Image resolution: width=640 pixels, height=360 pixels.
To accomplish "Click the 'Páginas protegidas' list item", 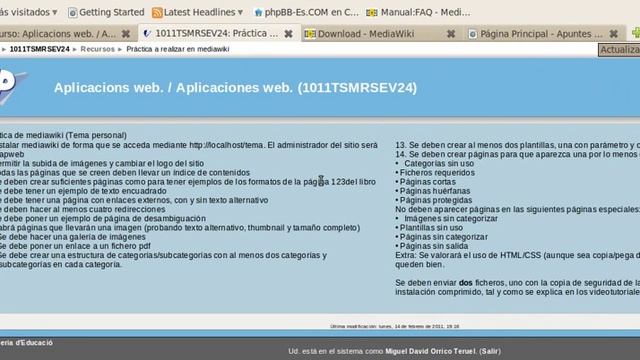I will [436, 200].
